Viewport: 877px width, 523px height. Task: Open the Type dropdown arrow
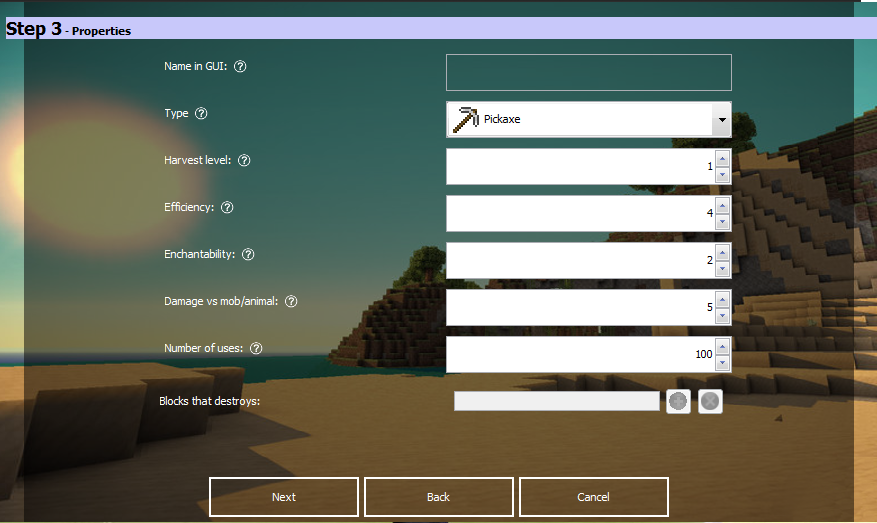tap(722, 120)
